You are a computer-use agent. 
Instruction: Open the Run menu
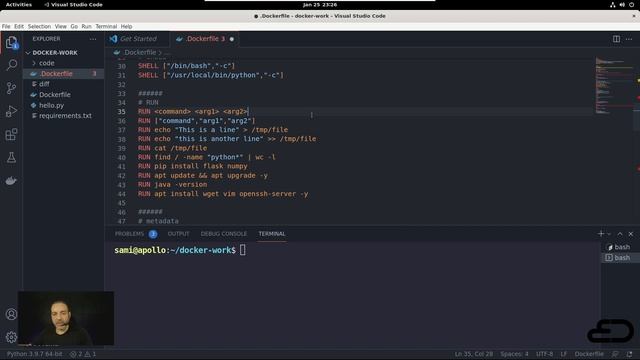point(86,26)
